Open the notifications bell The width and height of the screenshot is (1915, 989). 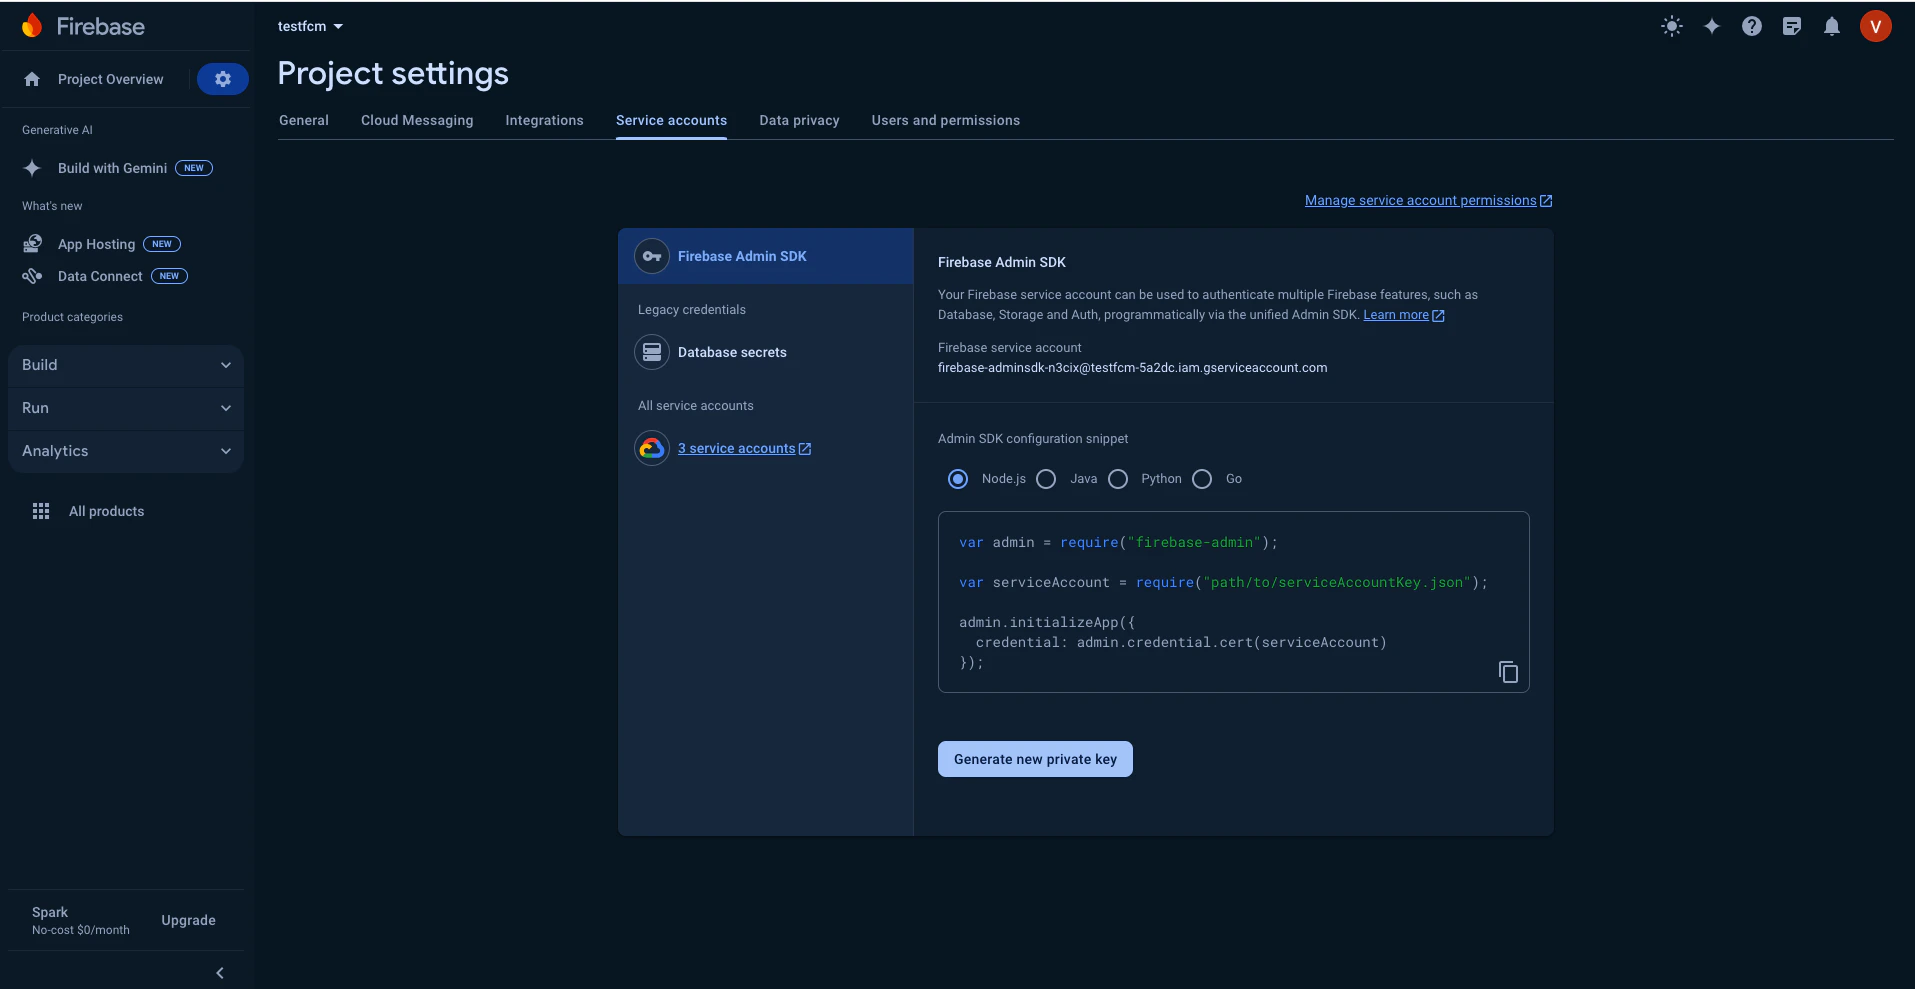click(x=1831, y=27)
